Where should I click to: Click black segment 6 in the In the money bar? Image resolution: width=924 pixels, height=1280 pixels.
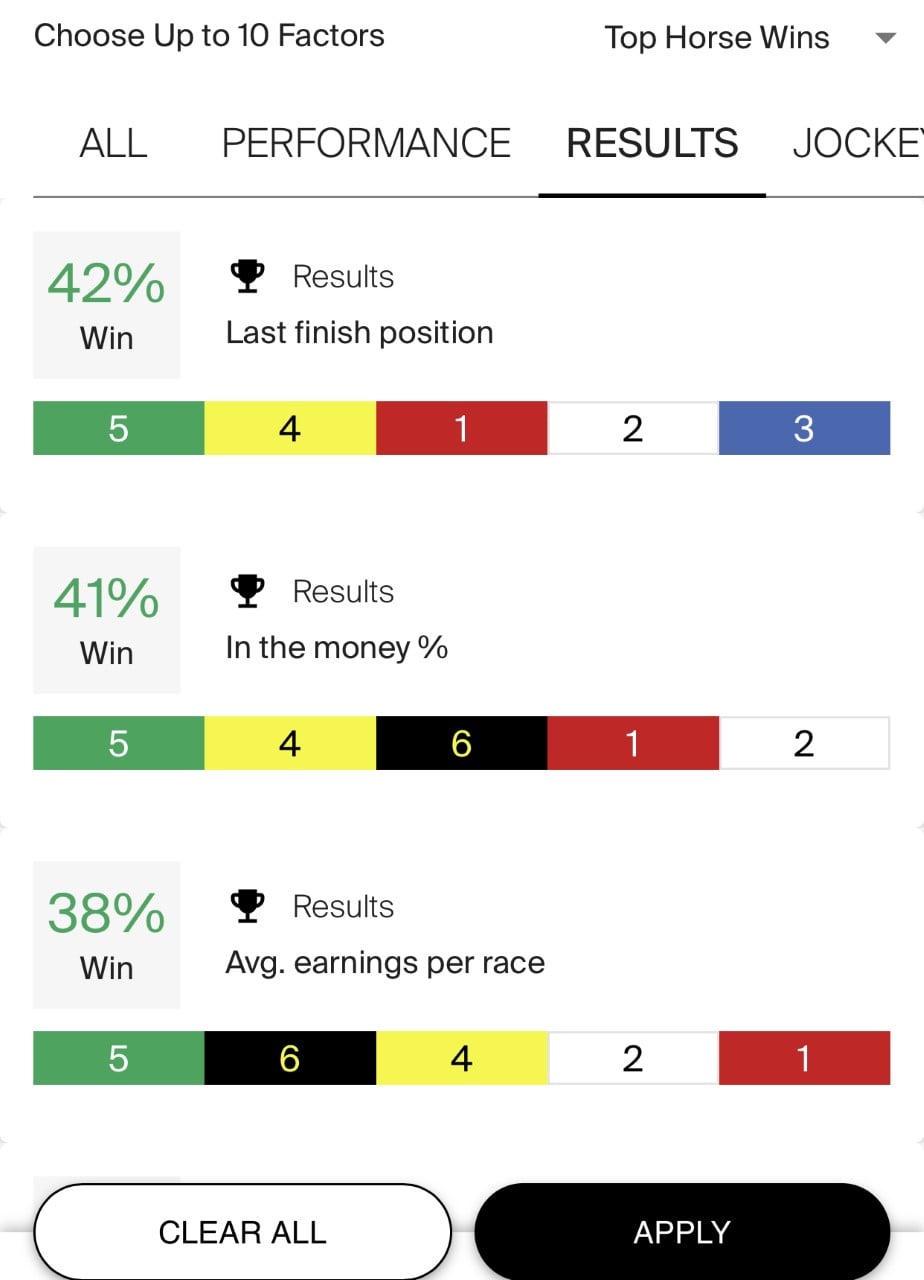(x=461, y=743)
